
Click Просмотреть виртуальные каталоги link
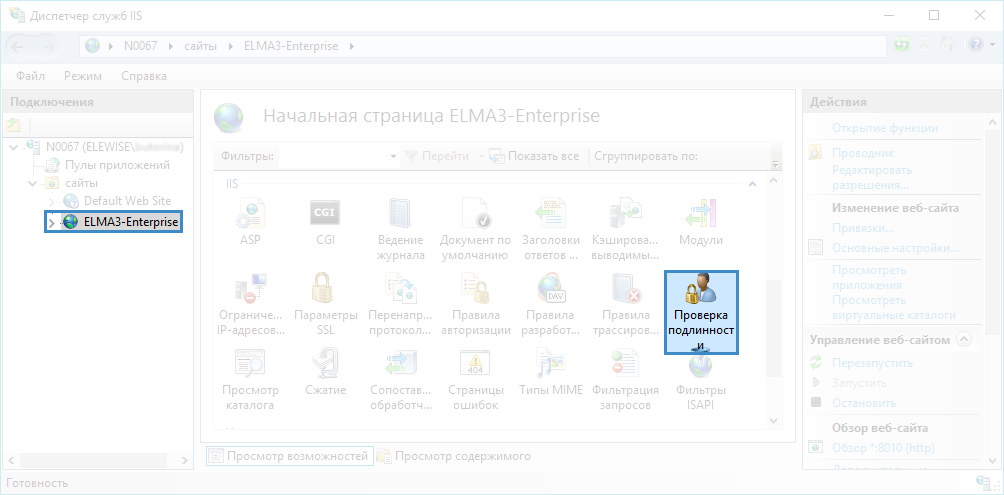894,307
